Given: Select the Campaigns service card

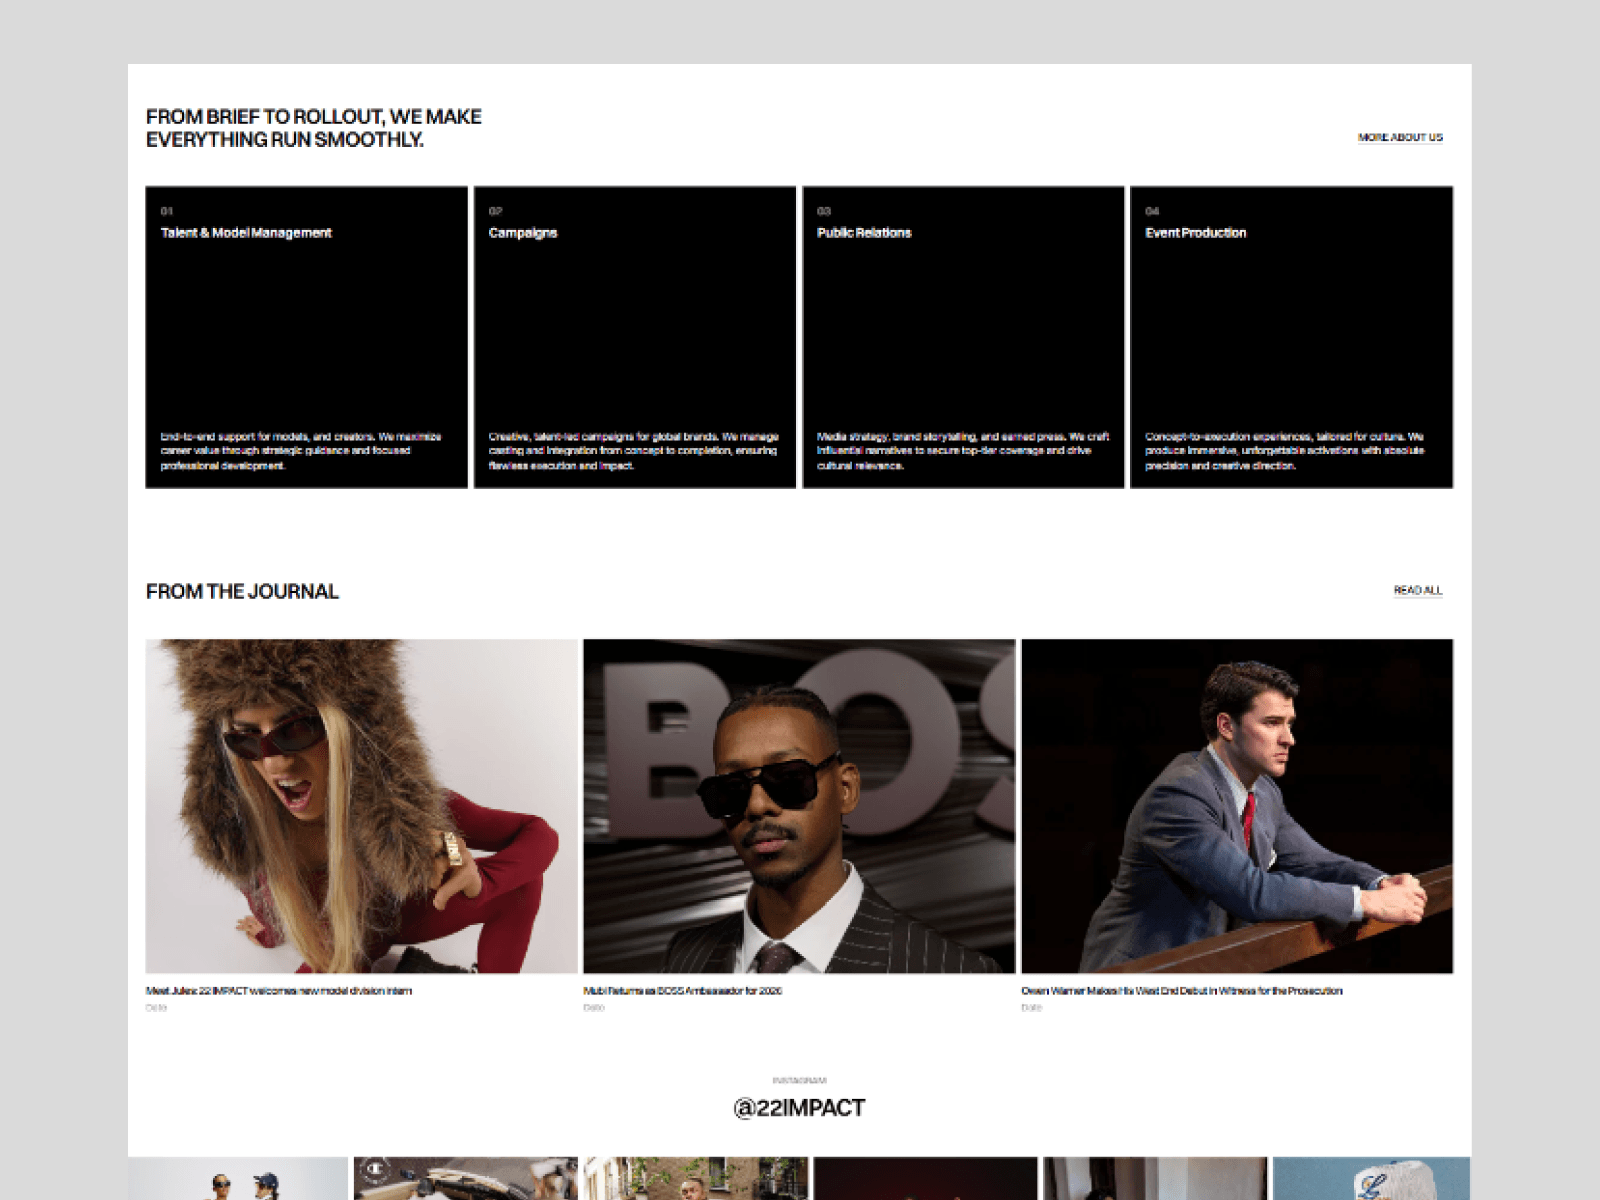Looking at the screenshot, I should click(x=635, y=337).
